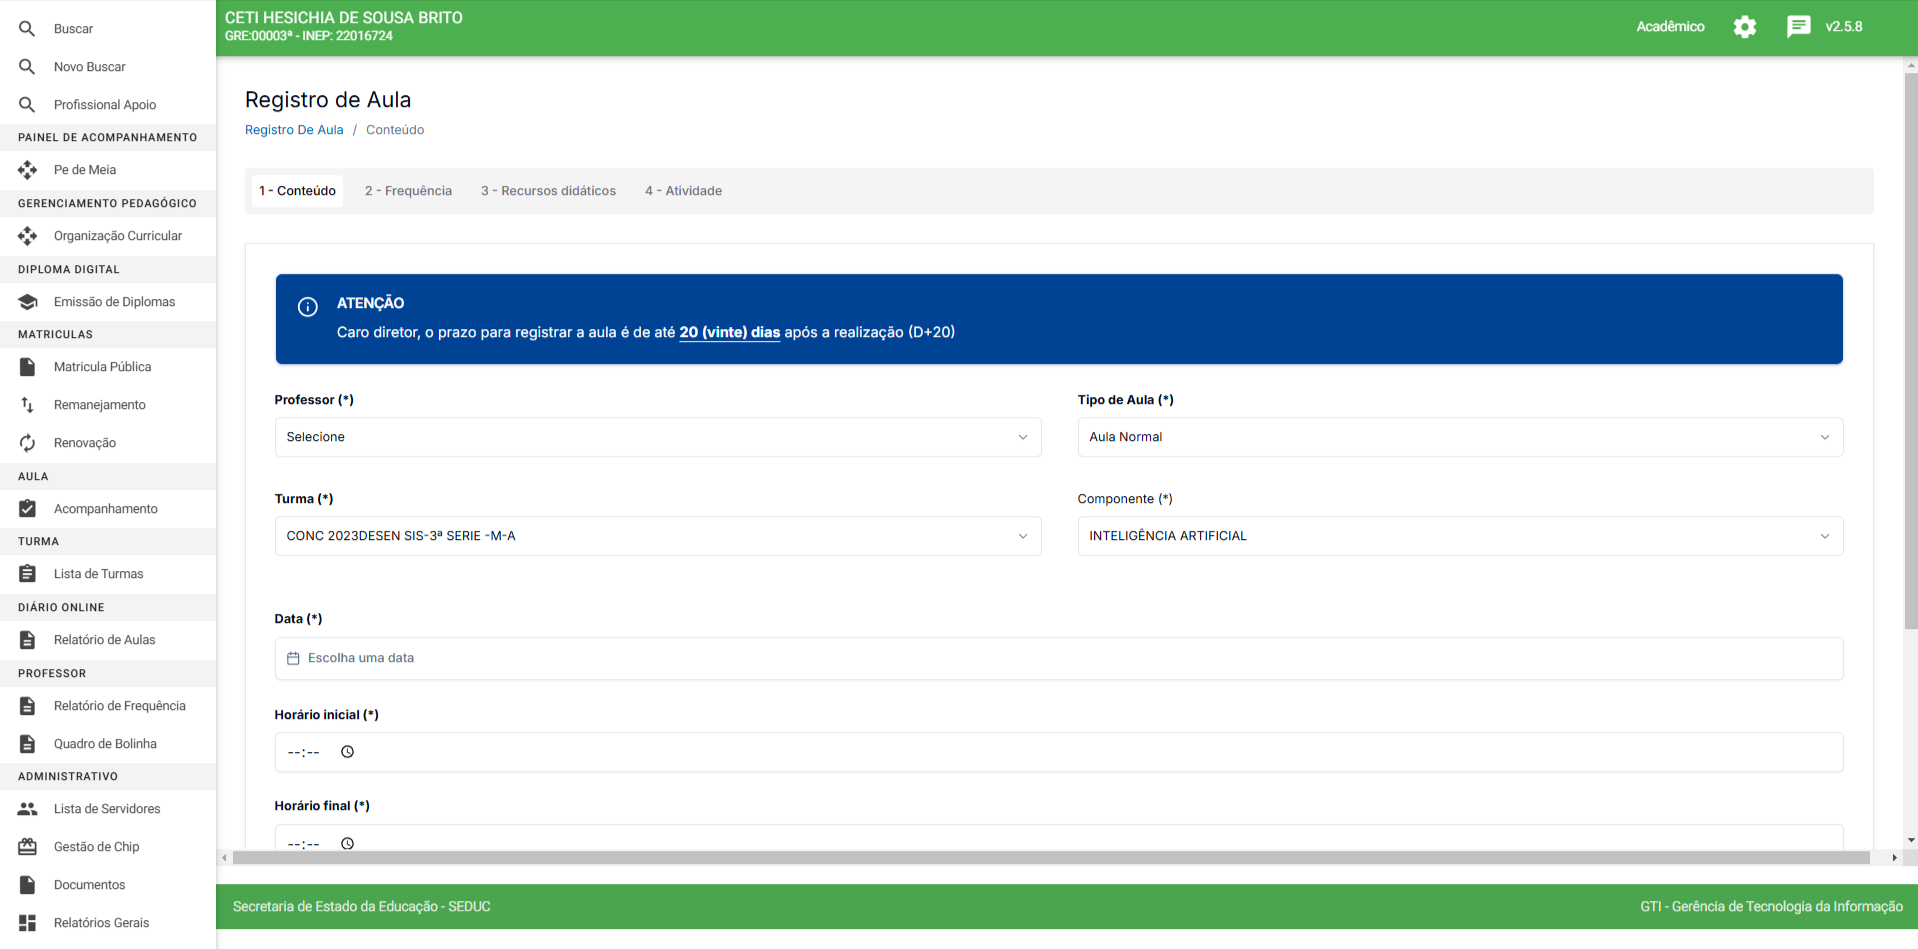Viewport: 1918px width, 949px height.
Task: Click the Lista de Servidores people icon
Action: click(28, 809)
